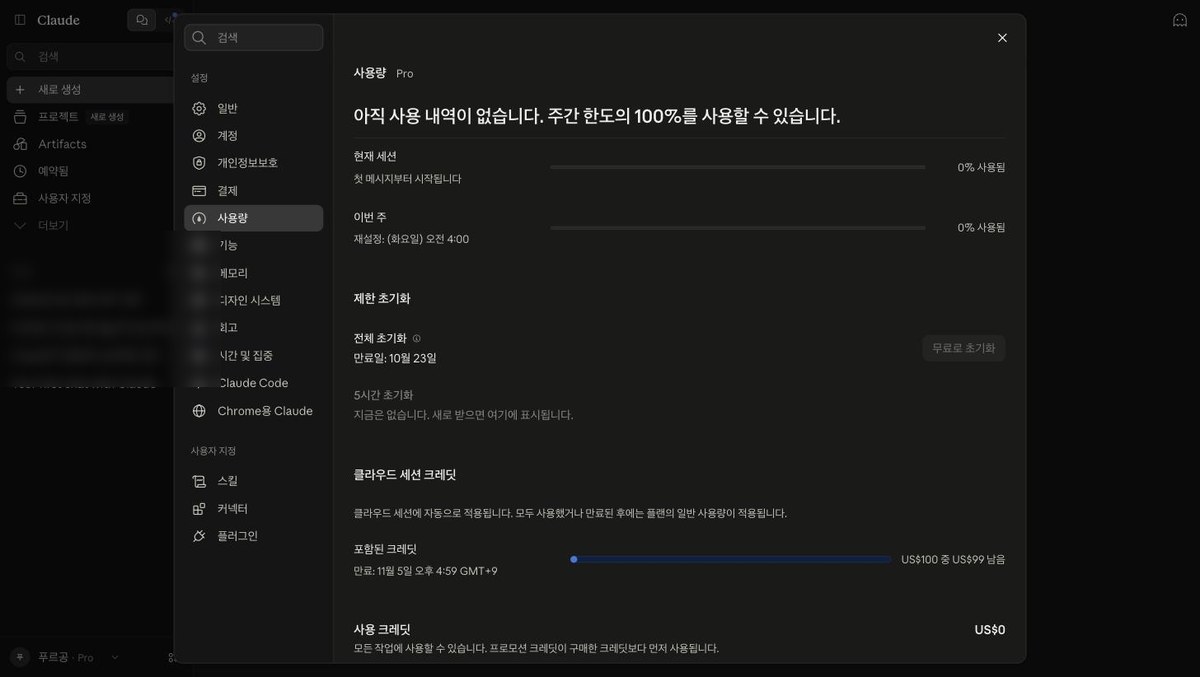Image resolution: width=1200 pixels, height=677 pixels.
Task: Click the 새로 생성 badge beside 프로젝트
Action: (x=107, y=117)
